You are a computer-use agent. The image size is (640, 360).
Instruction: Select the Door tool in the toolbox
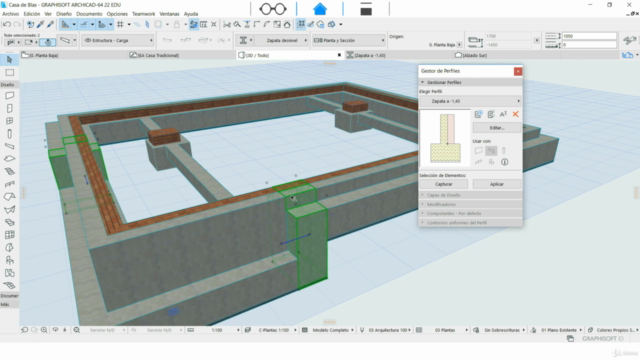click(9, 108)
